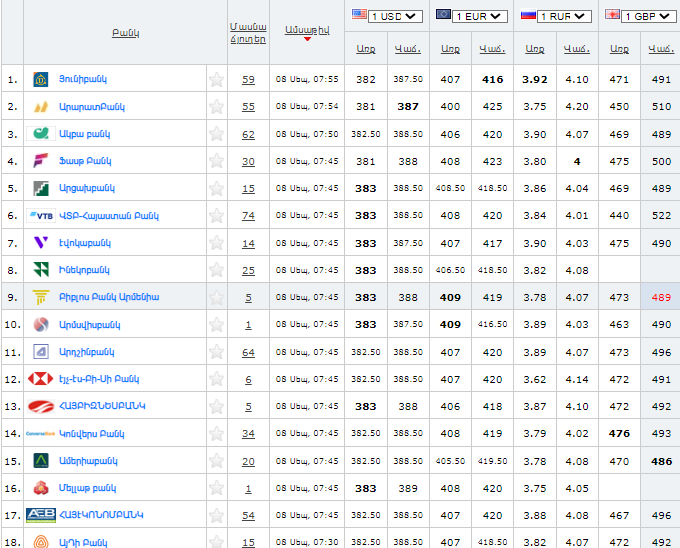Image resolution: width=680 pixels, height=548 pixels.
Task: Click the bold 486 GBP sell rate of Ամերիաբանկ
Action: (661, 461)
